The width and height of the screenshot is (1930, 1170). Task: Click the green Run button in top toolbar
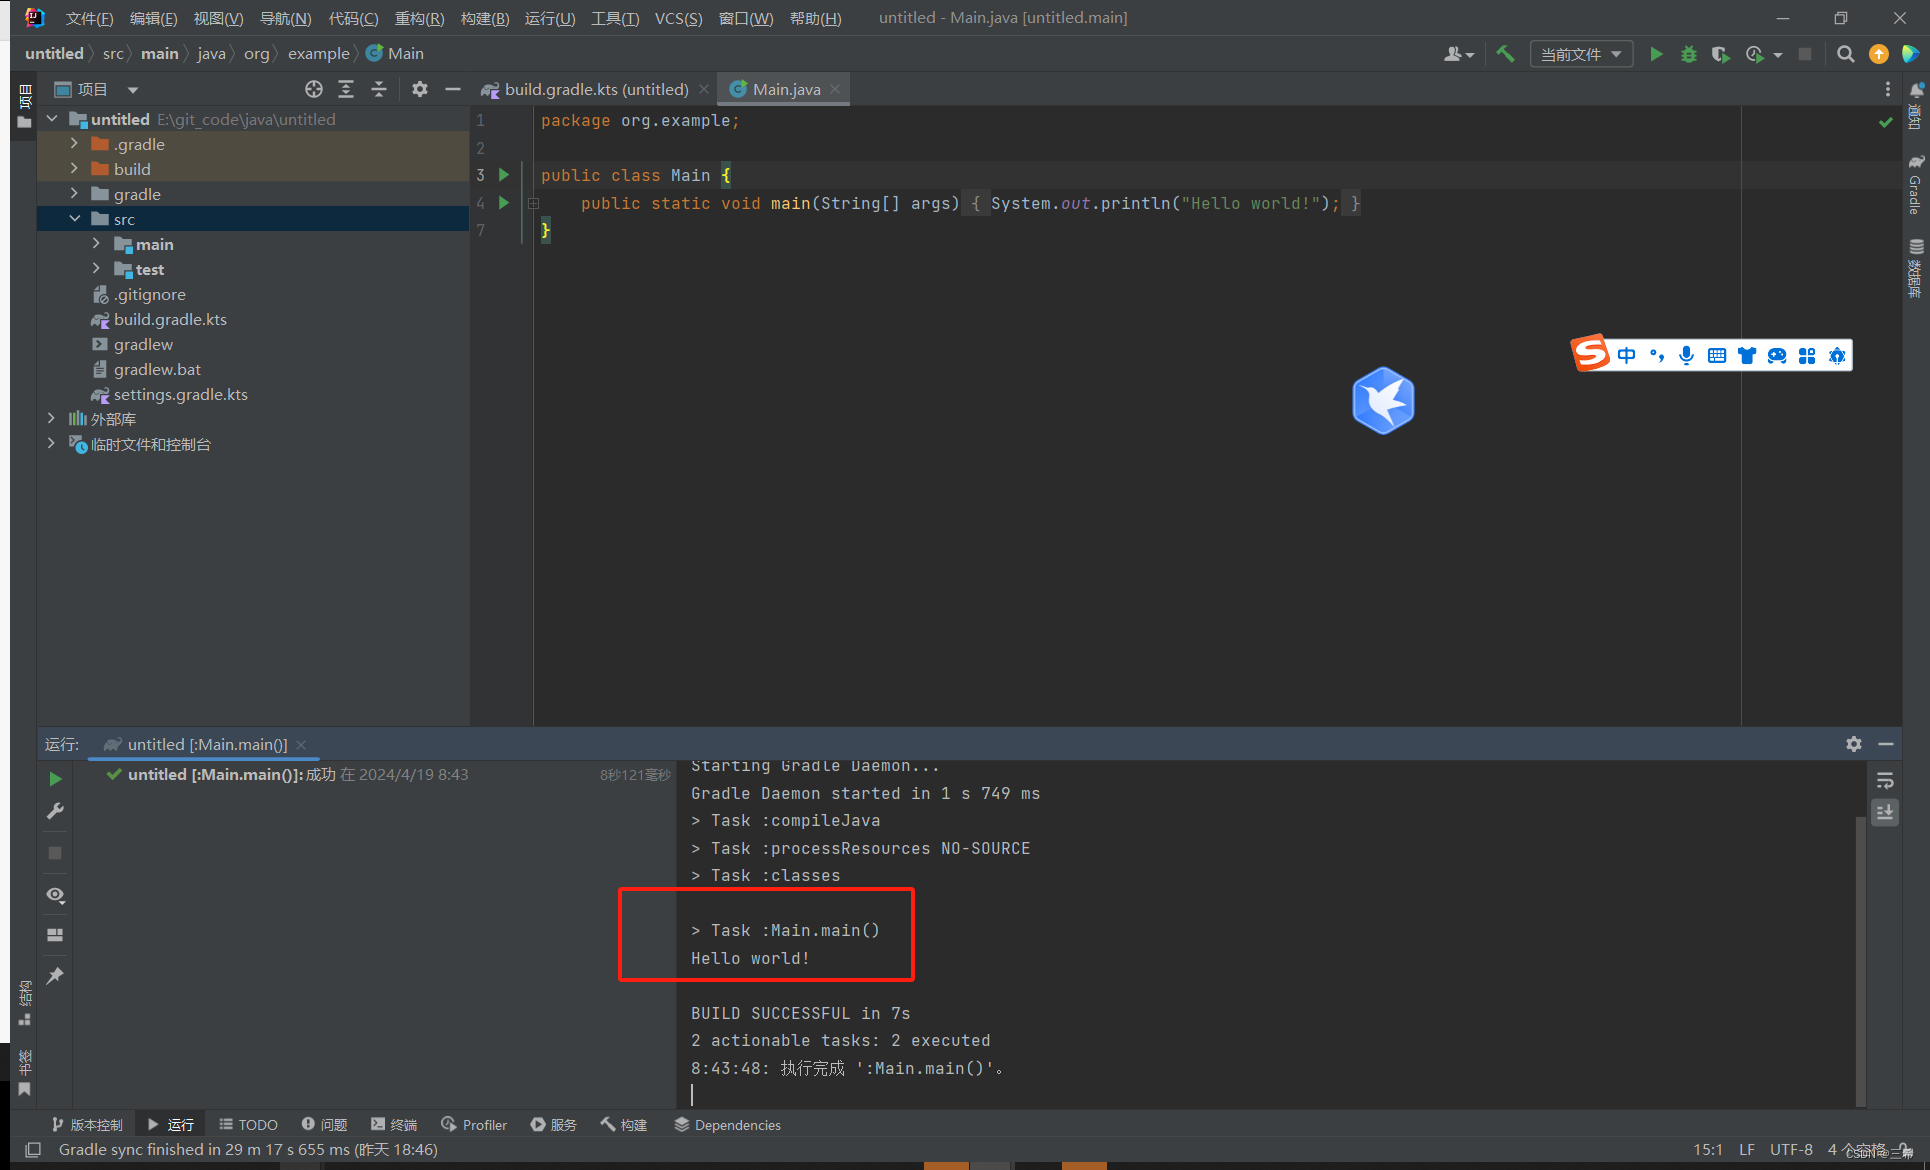(x=1656, y=54)
